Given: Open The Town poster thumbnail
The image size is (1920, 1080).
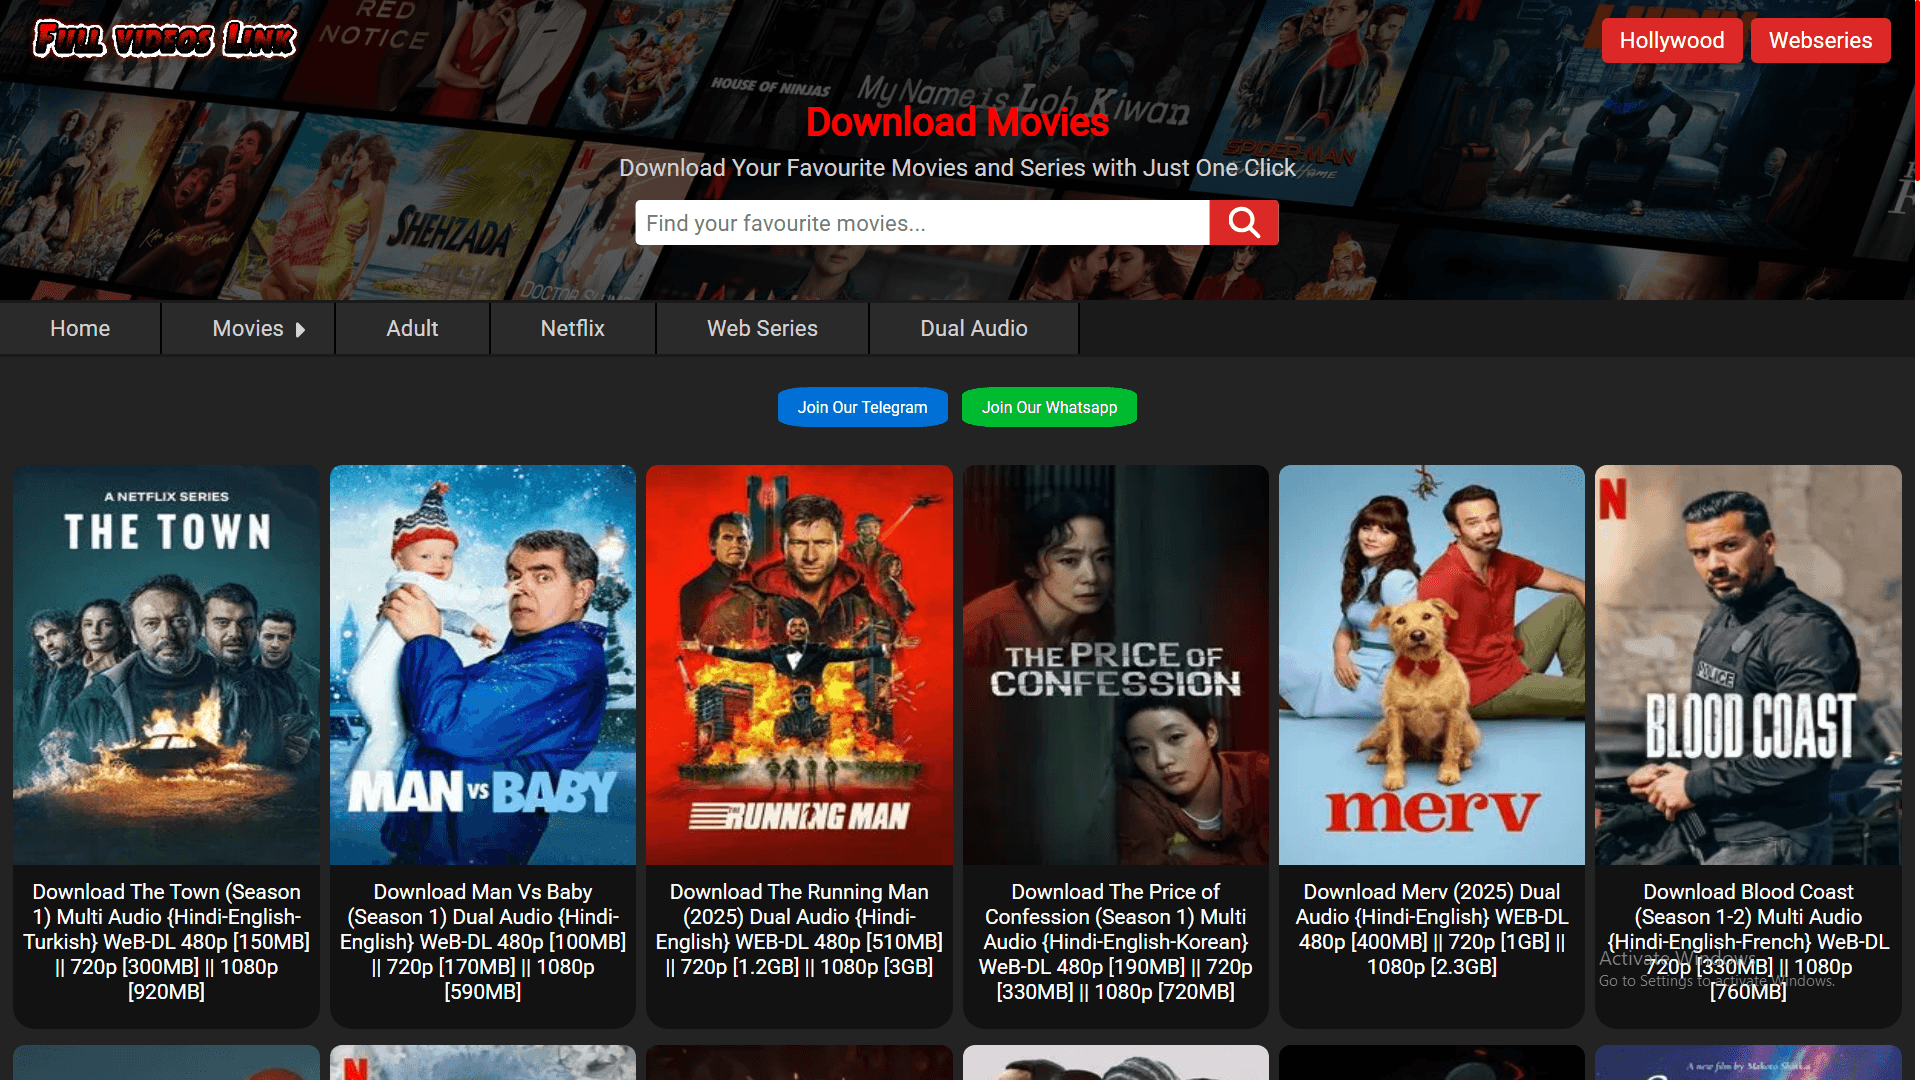Looking at the screenshot, I should click(x=166, y=665).
